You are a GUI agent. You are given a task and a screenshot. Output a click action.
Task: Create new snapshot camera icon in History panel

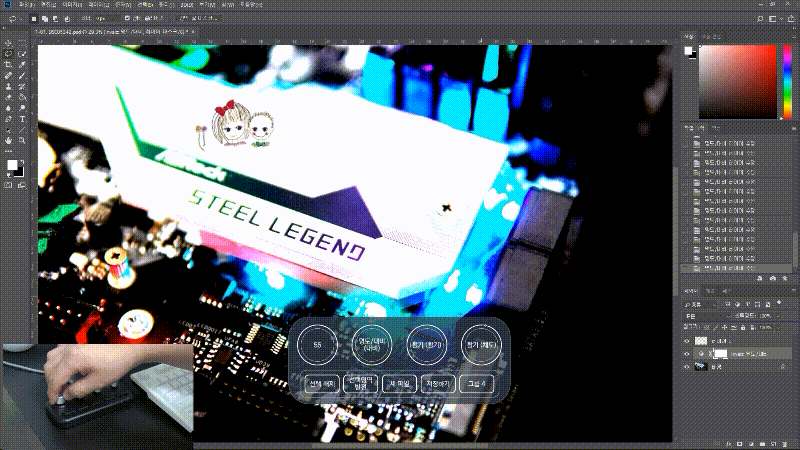click(x=772, y=279)
